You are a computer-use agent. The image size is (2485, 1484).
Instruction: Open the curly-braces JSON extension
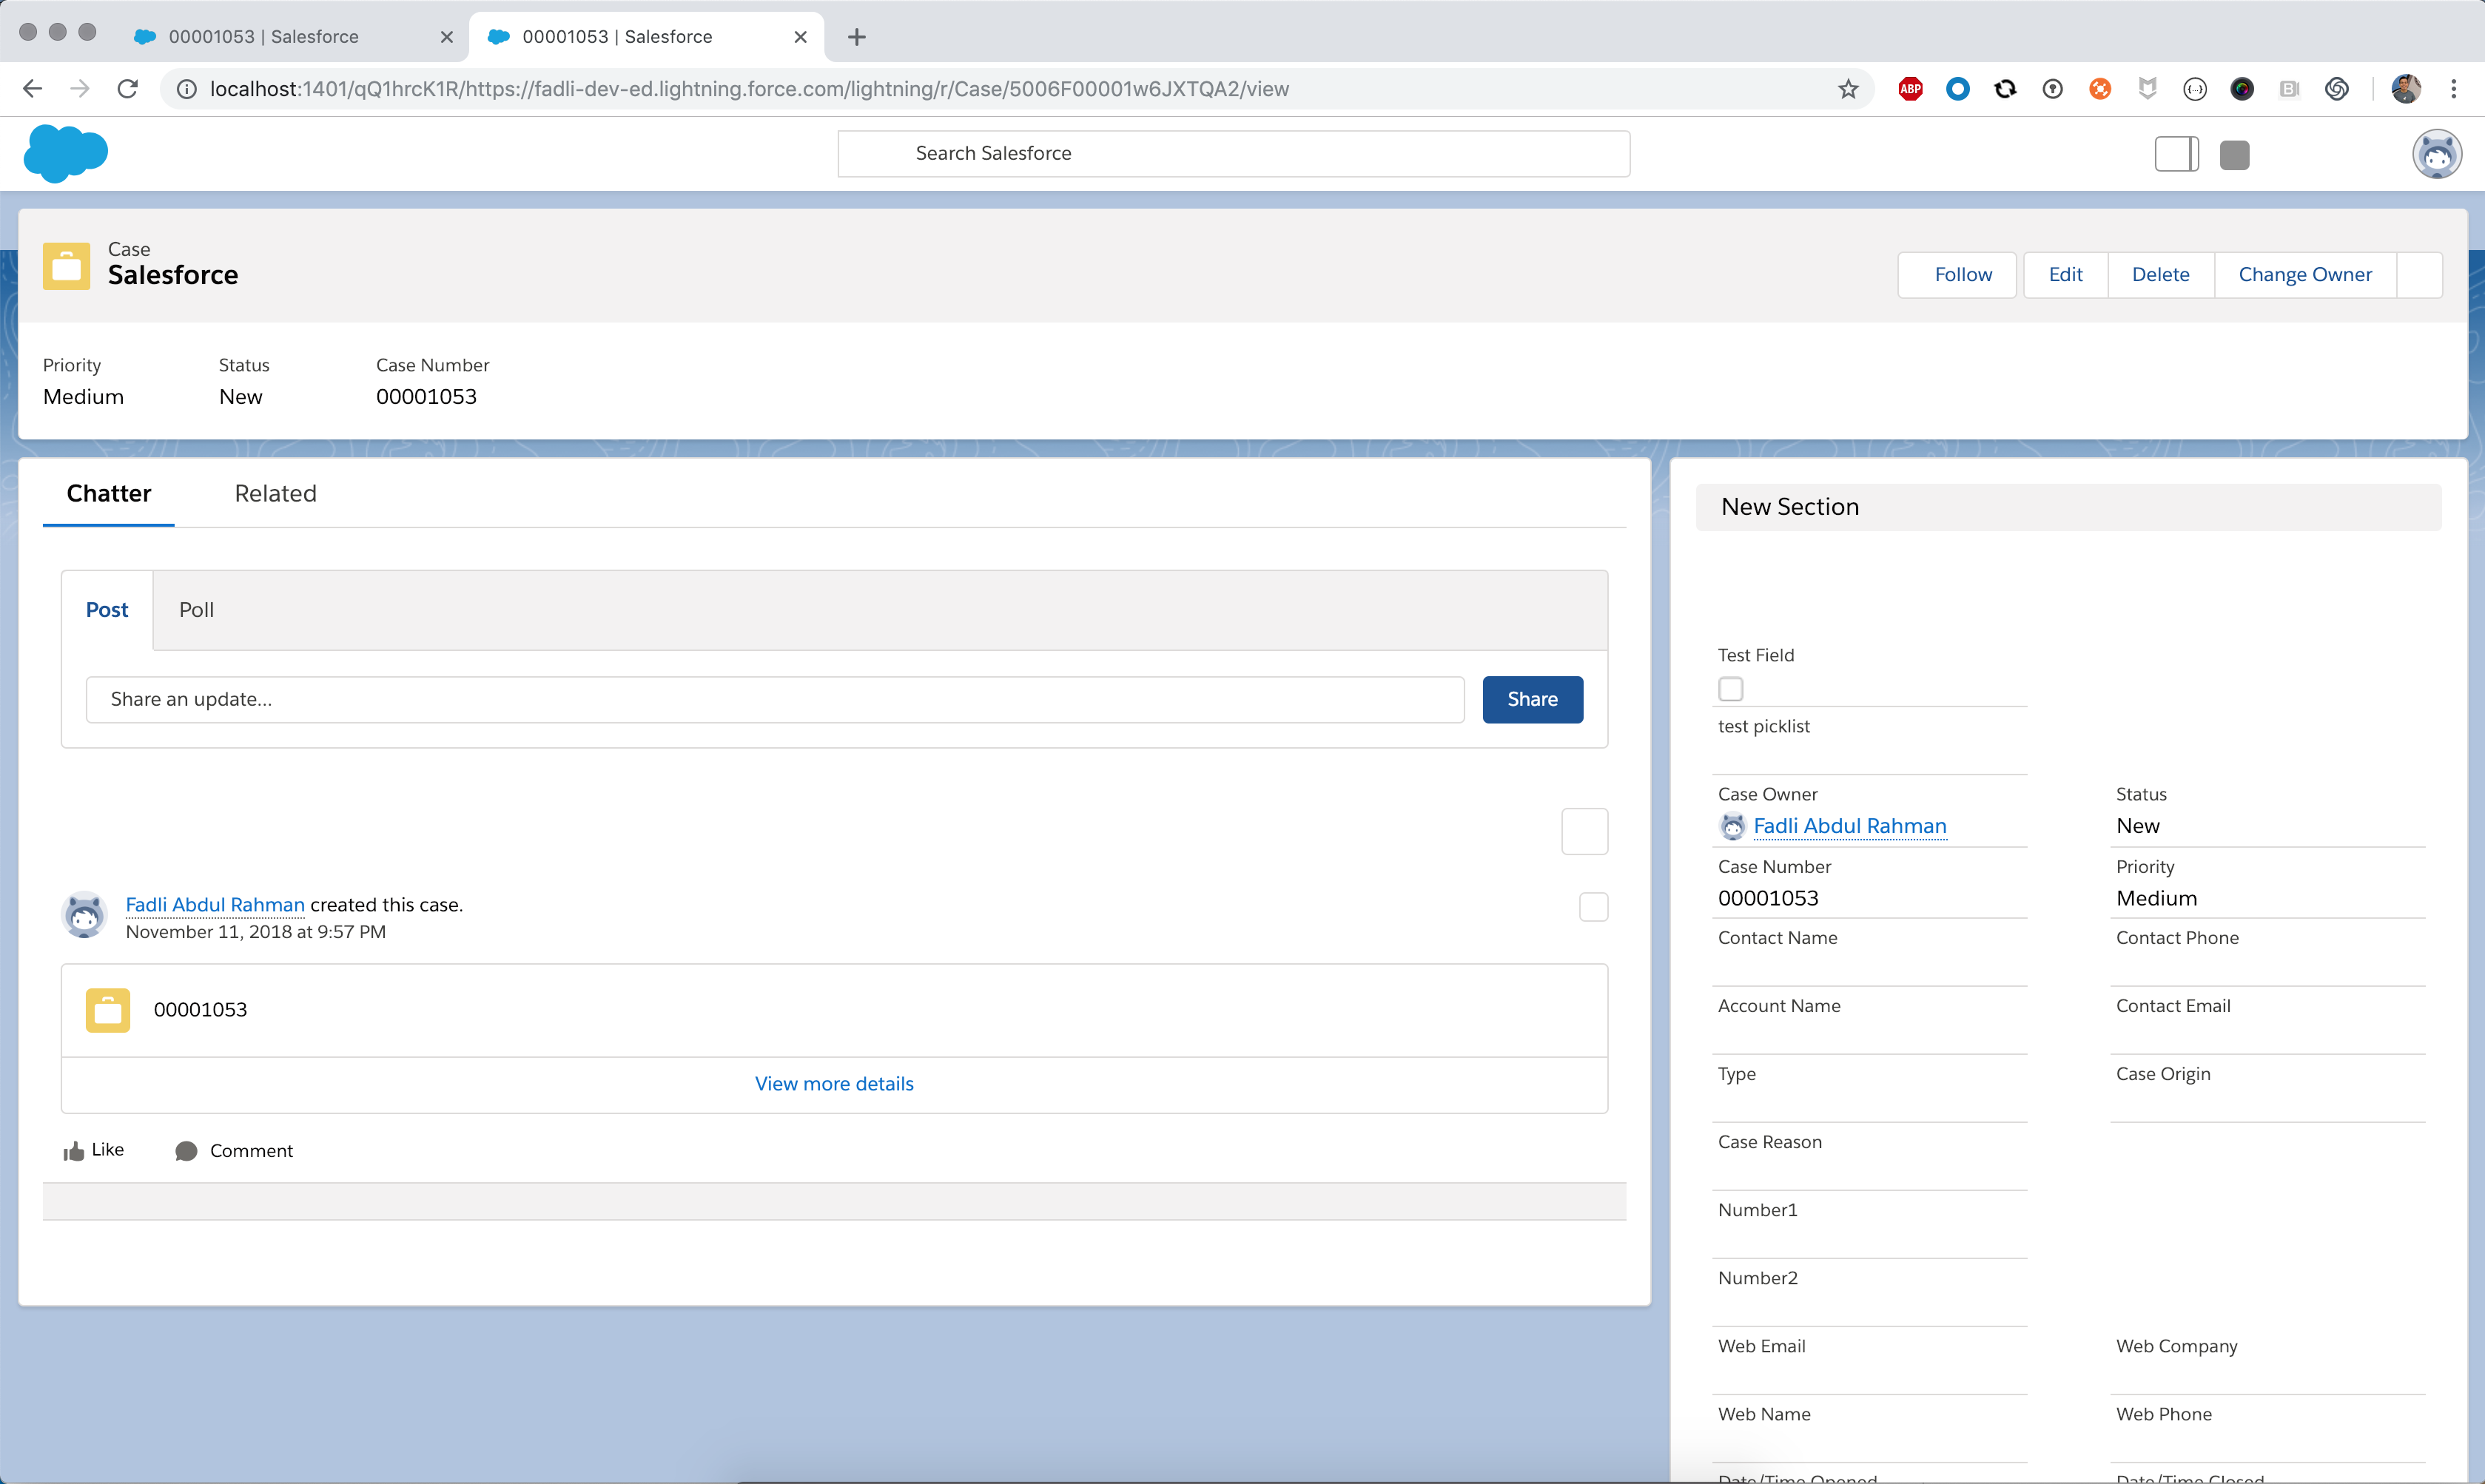2195,89
